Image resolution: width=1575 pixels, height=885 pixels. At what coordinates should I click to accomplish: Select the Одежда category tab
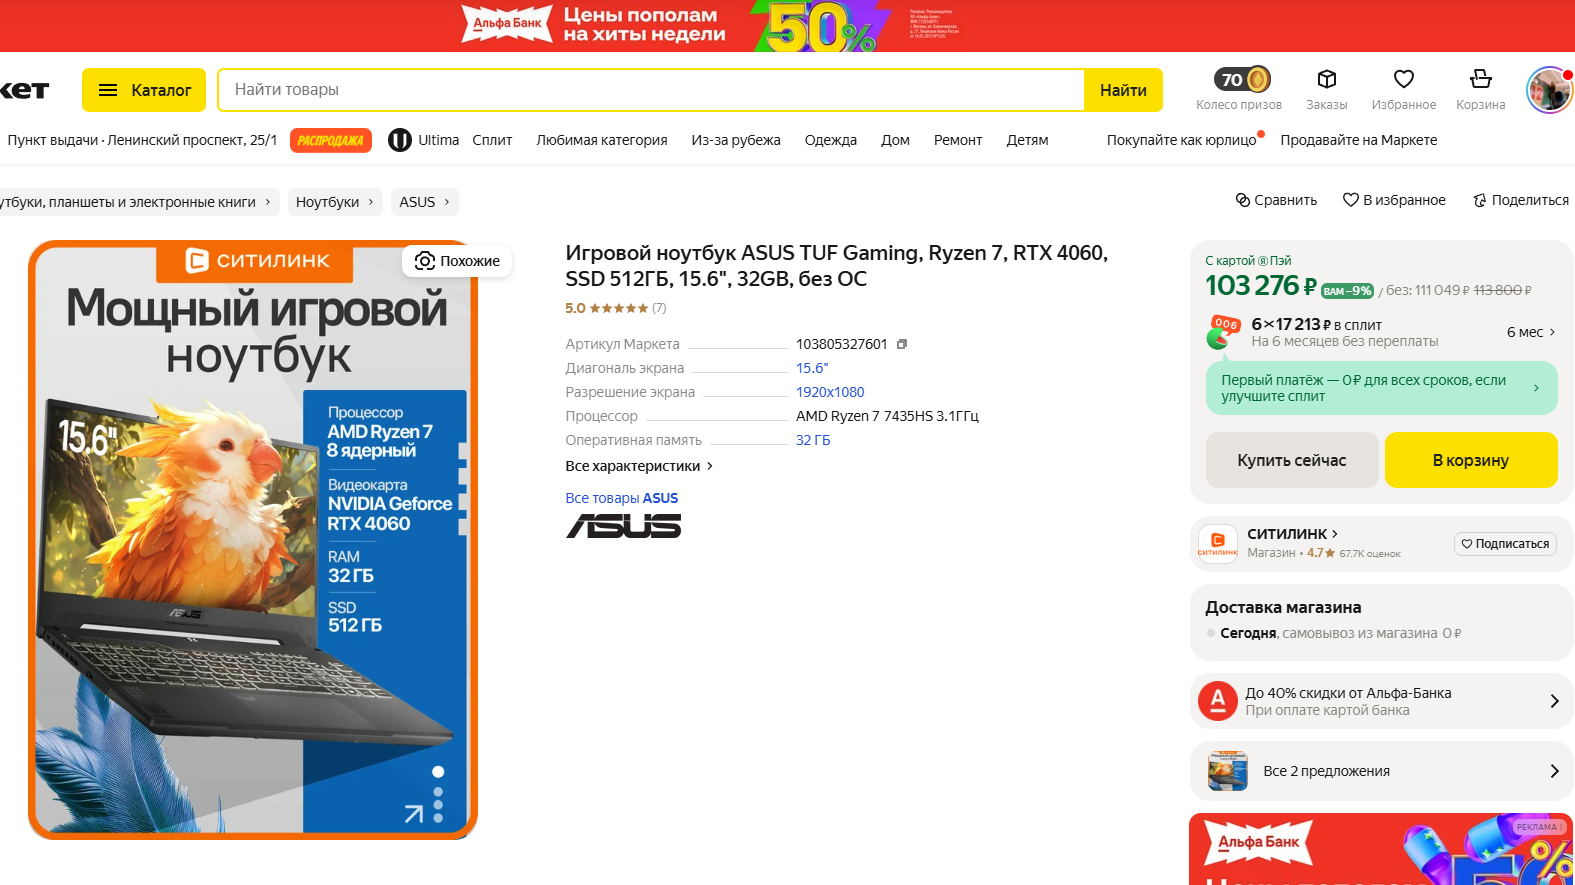tap(830, 140)
